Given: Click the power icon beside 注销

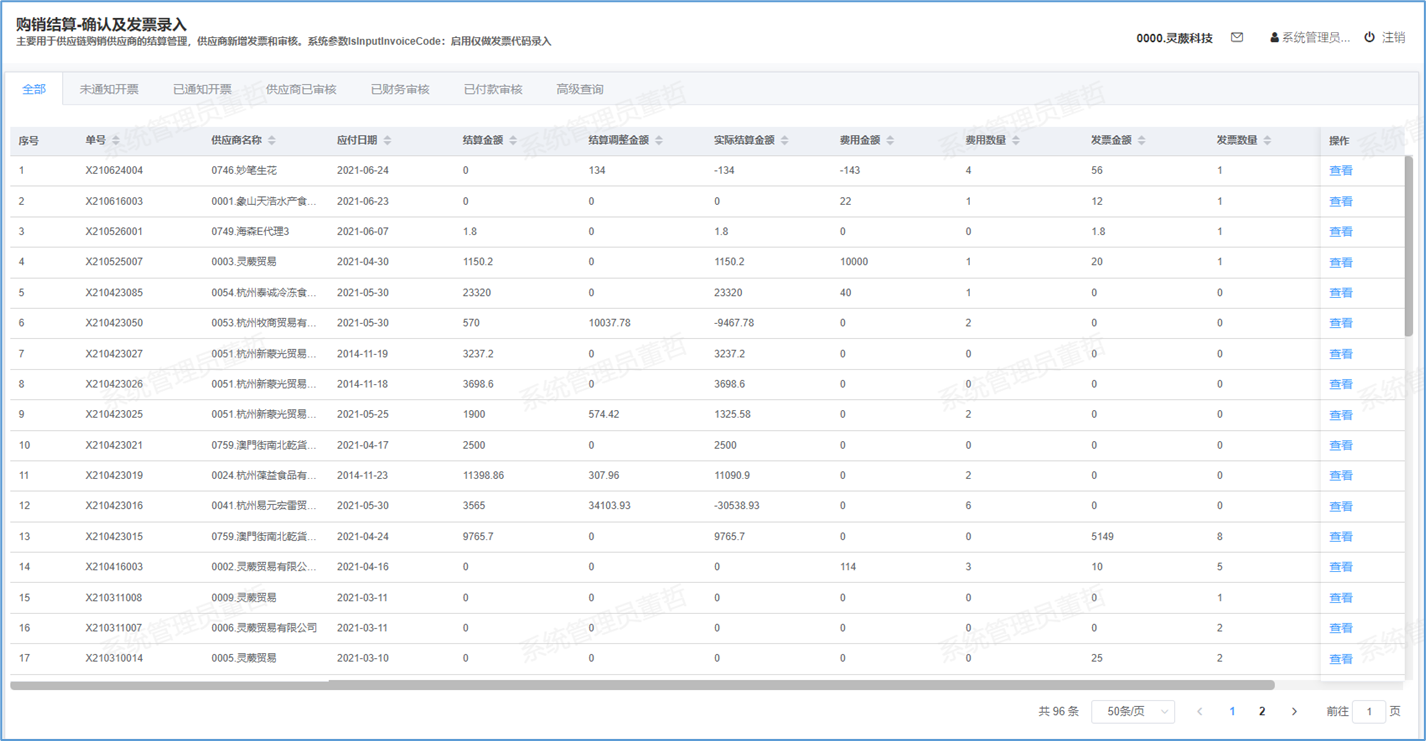Looking at the screenshot, I should click(x=1369, y=38).
